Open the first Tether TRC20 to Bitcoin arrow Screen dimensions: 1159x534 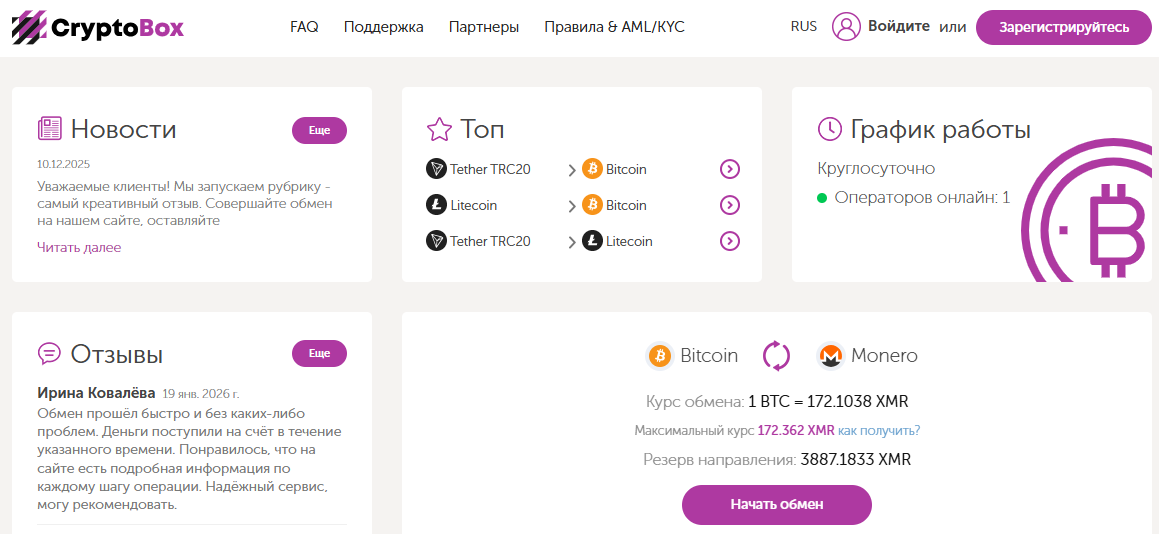pyautogui.click(x=730, y=169)
